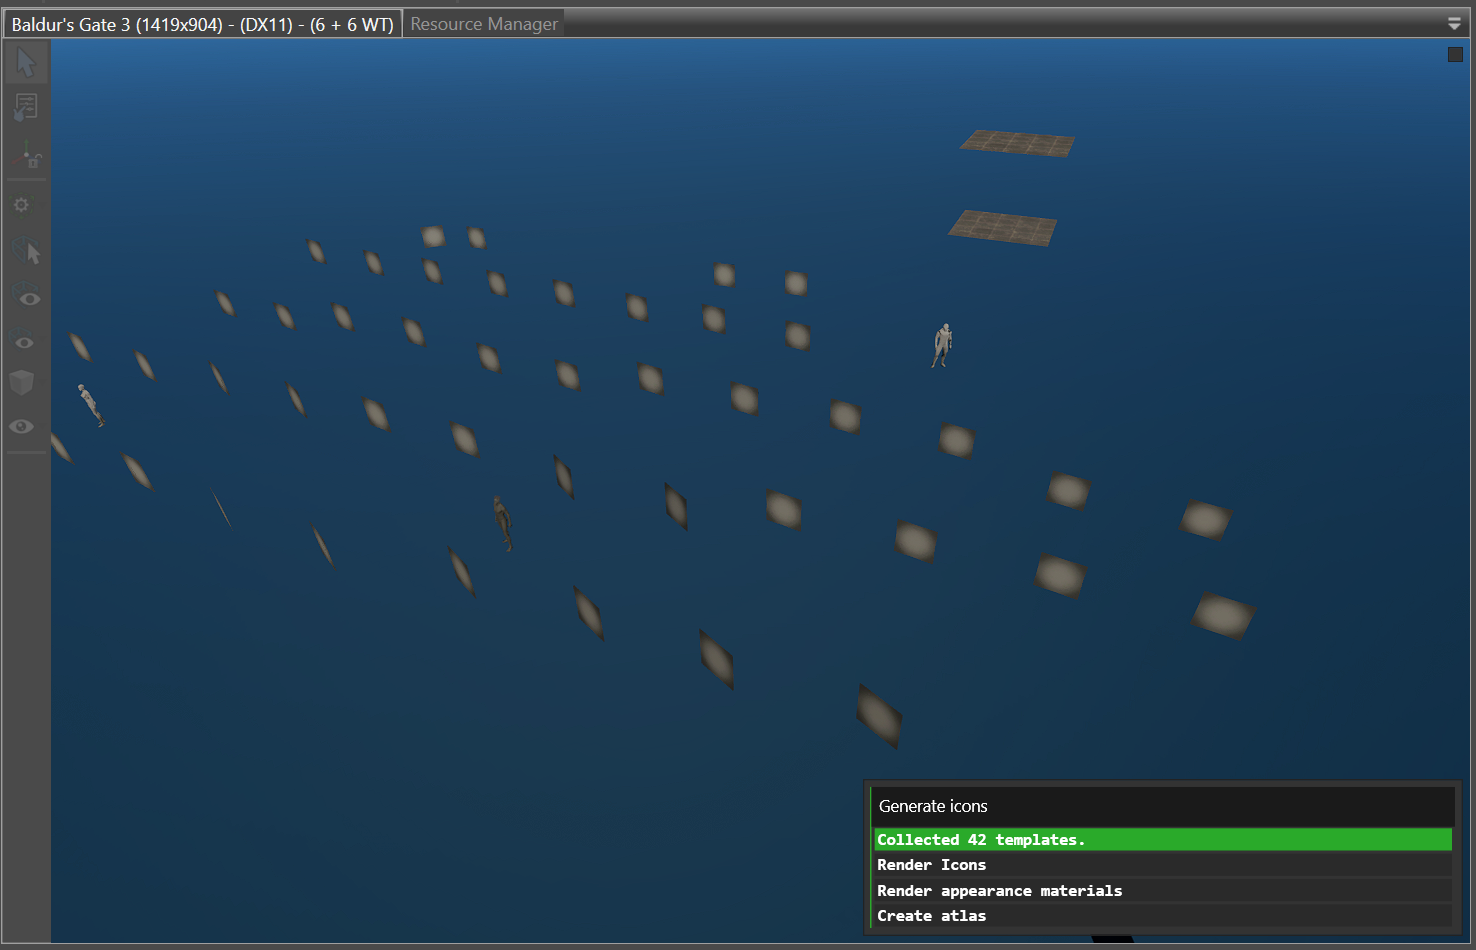
Task: Toggle the axis gizmo lock icon
Action: (26, 154)
